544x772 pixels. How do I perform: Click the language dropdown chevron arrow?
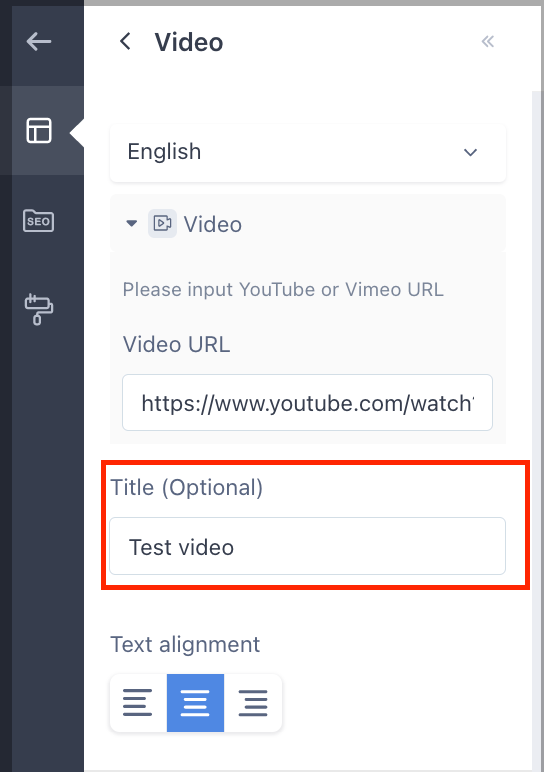pos(471,153)
